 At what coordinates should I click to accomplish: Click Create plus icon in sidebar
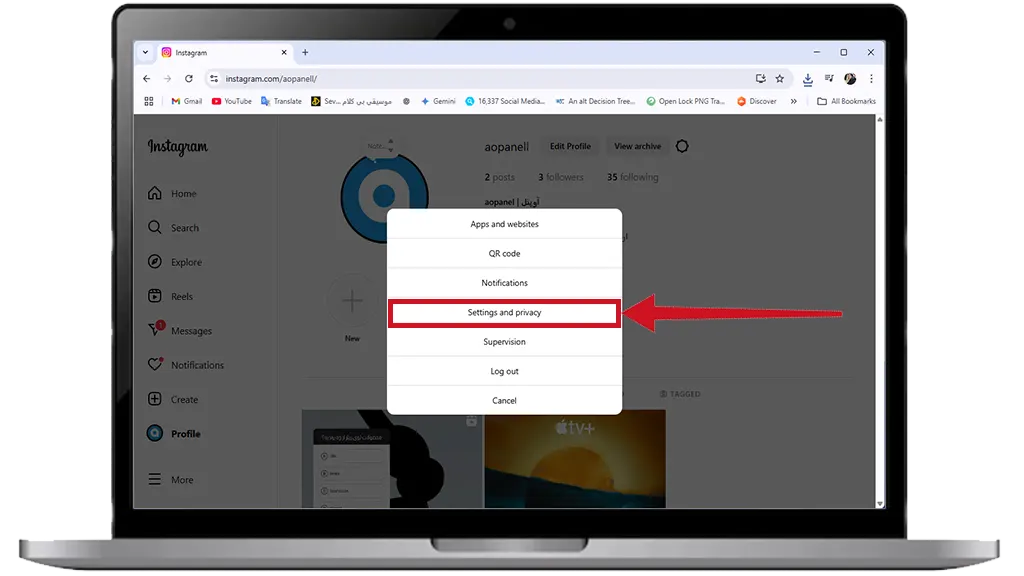coord(155,399)
